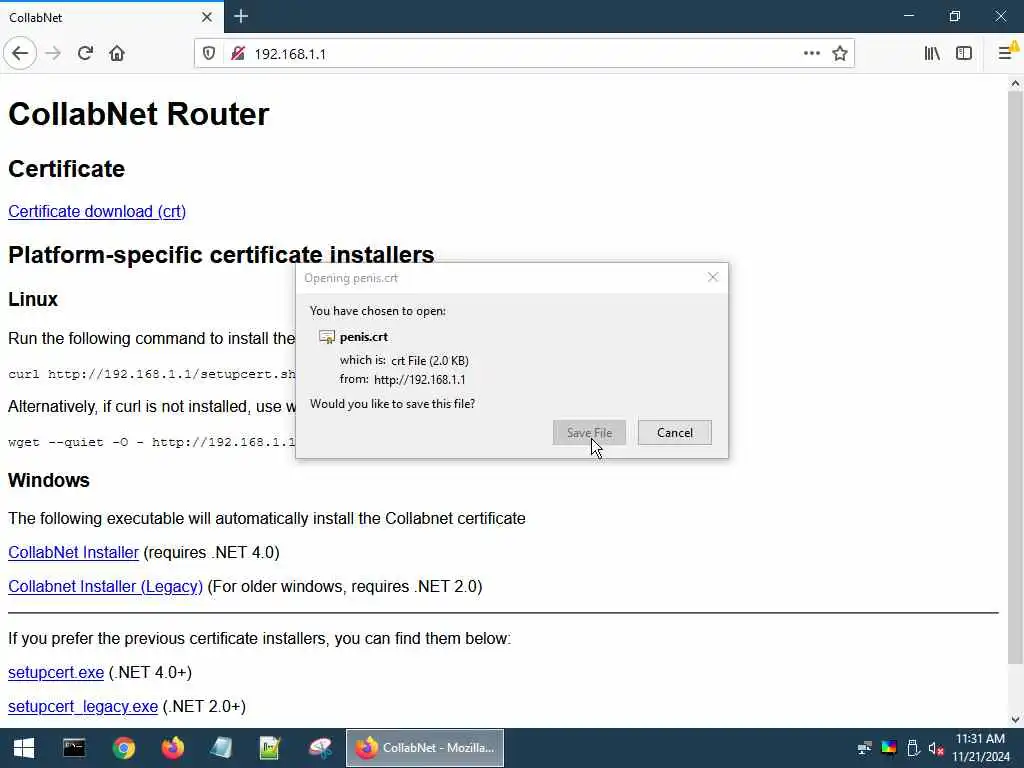
Task: Reload the current page
Action: coord(85,54)
